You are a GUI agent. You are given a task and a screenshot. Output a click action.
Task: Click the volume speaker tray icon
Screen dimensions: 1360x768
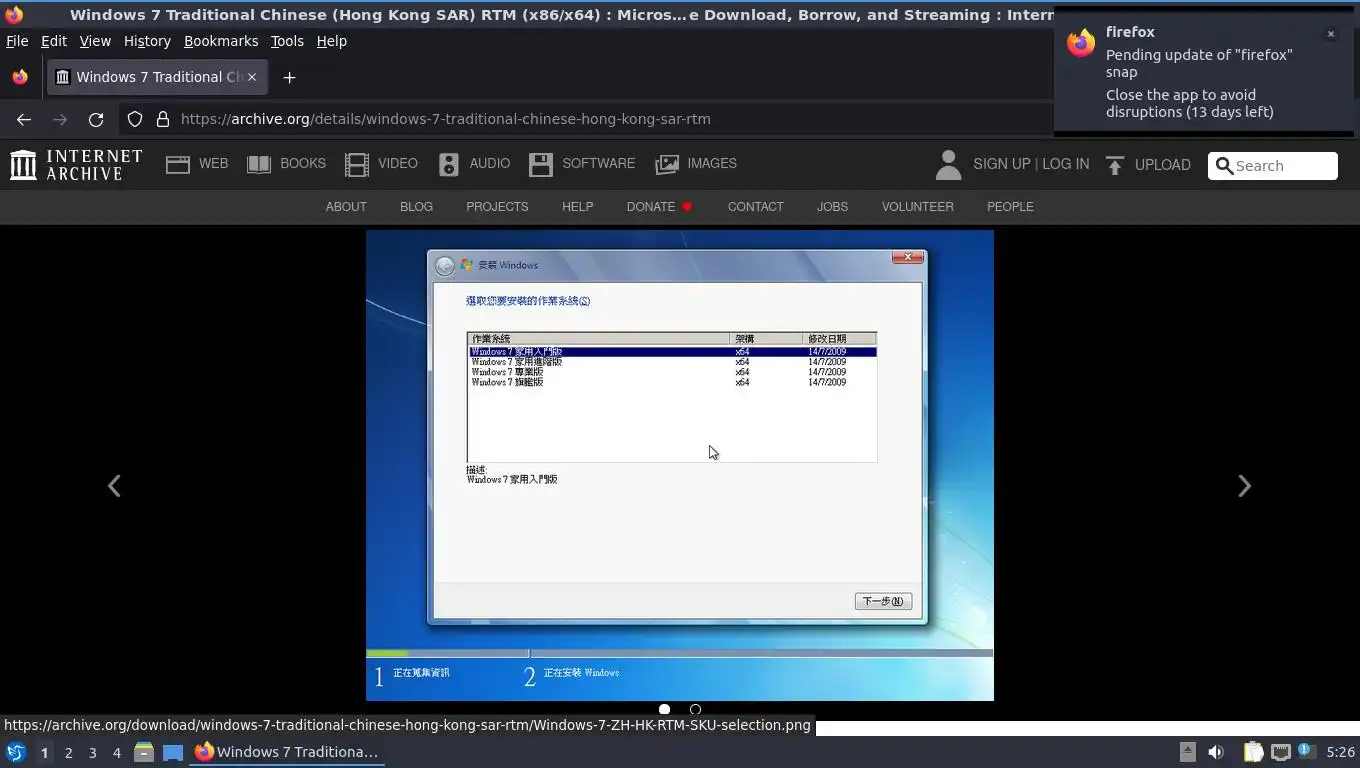pos(1216,752)
